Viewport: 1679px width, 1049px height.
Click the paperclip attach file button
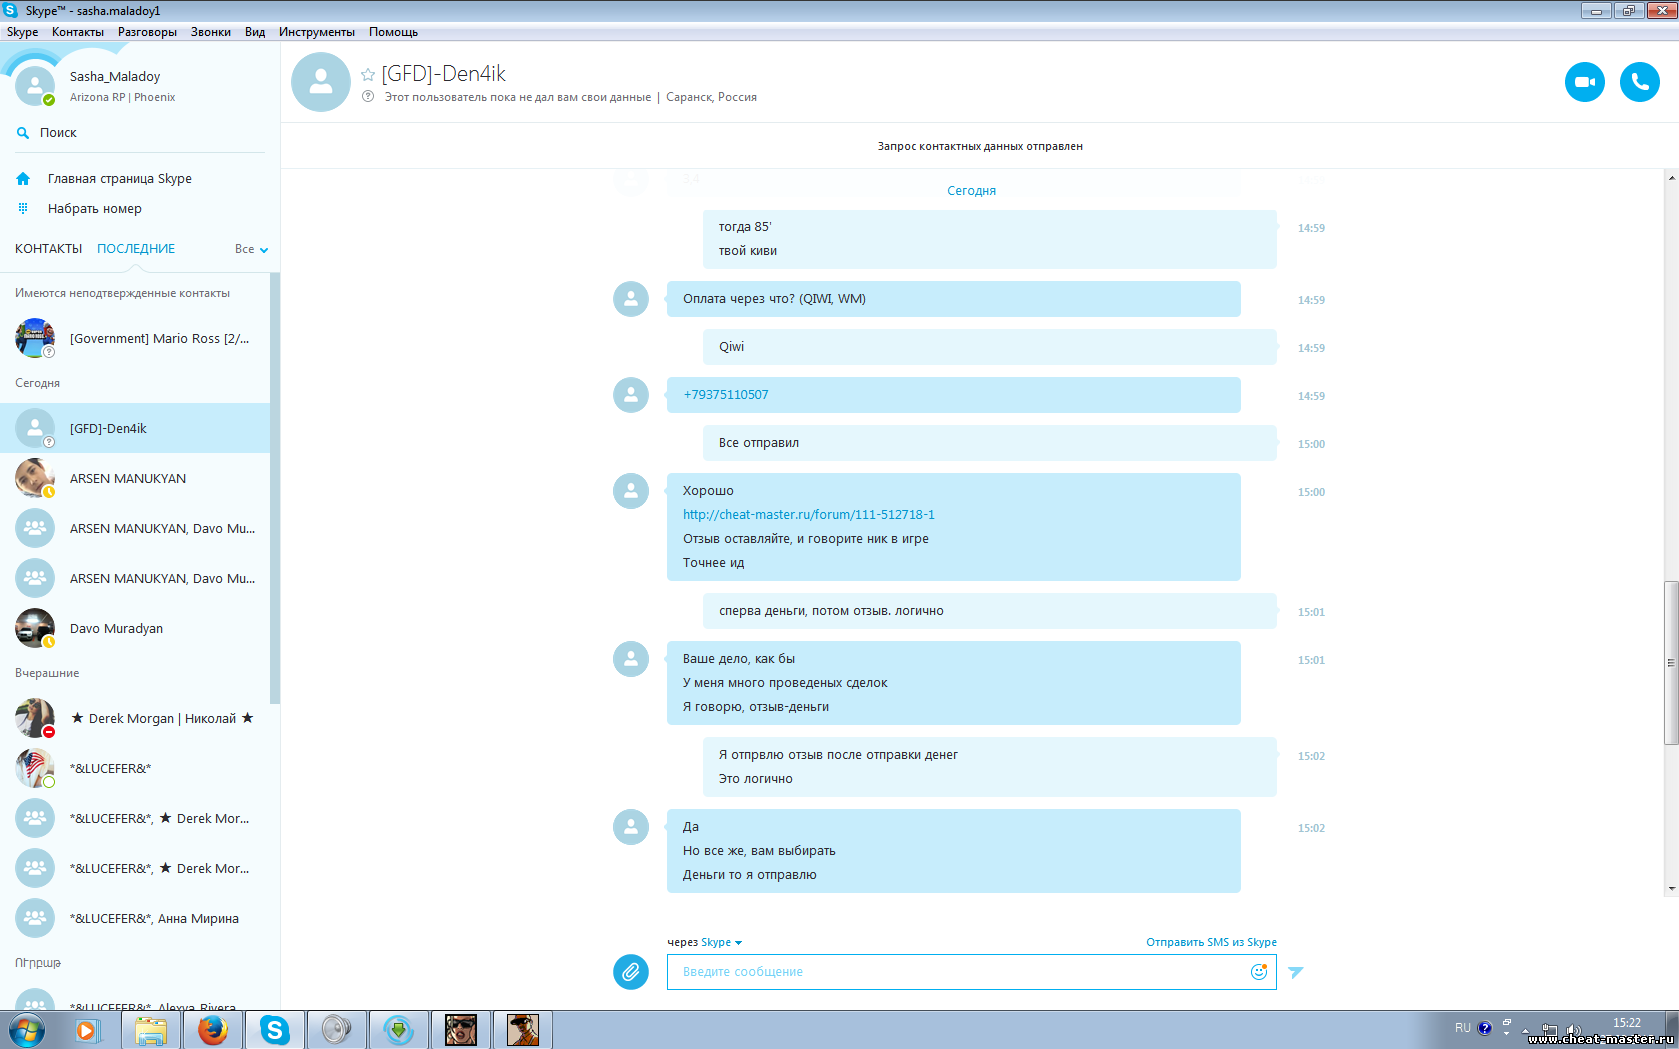(x=630, y=971)
